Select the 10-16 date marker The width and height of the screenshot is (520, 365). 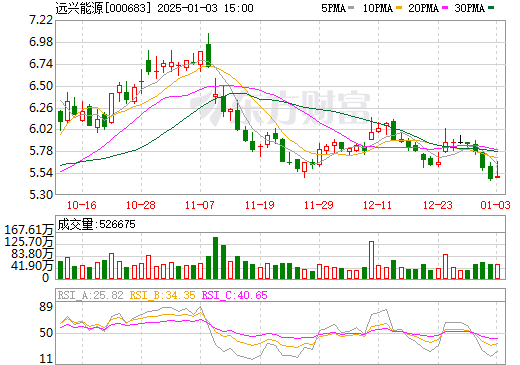[x=82, y=205]
